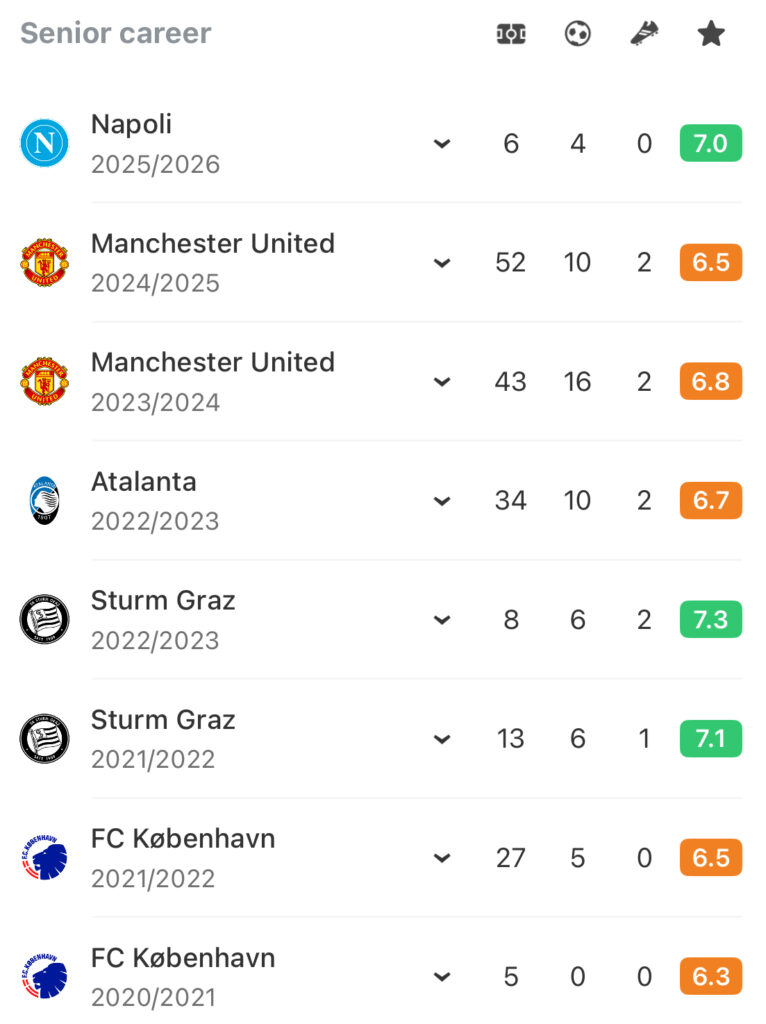Expand Manchester United 2023/2024 season details
The height and width of the screenshot is (1024, 766).
(442, 382)
